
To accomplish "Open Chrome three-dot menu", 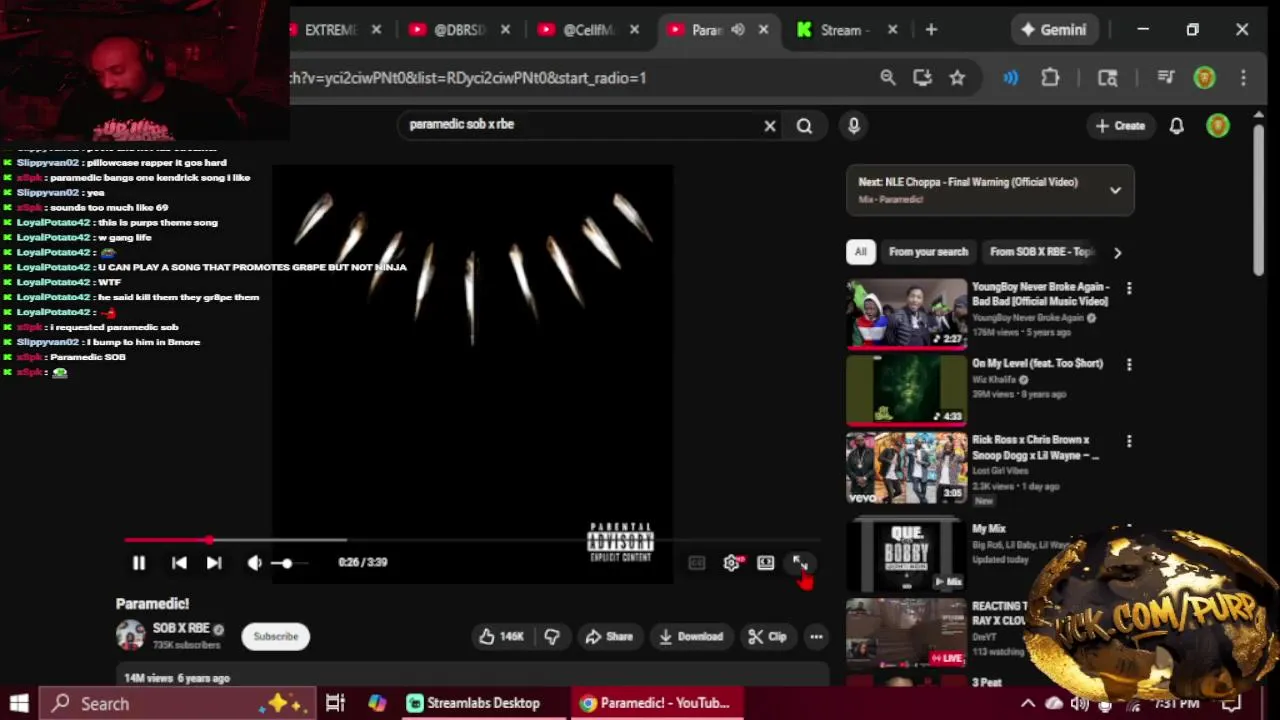I will click(1243, 77).
